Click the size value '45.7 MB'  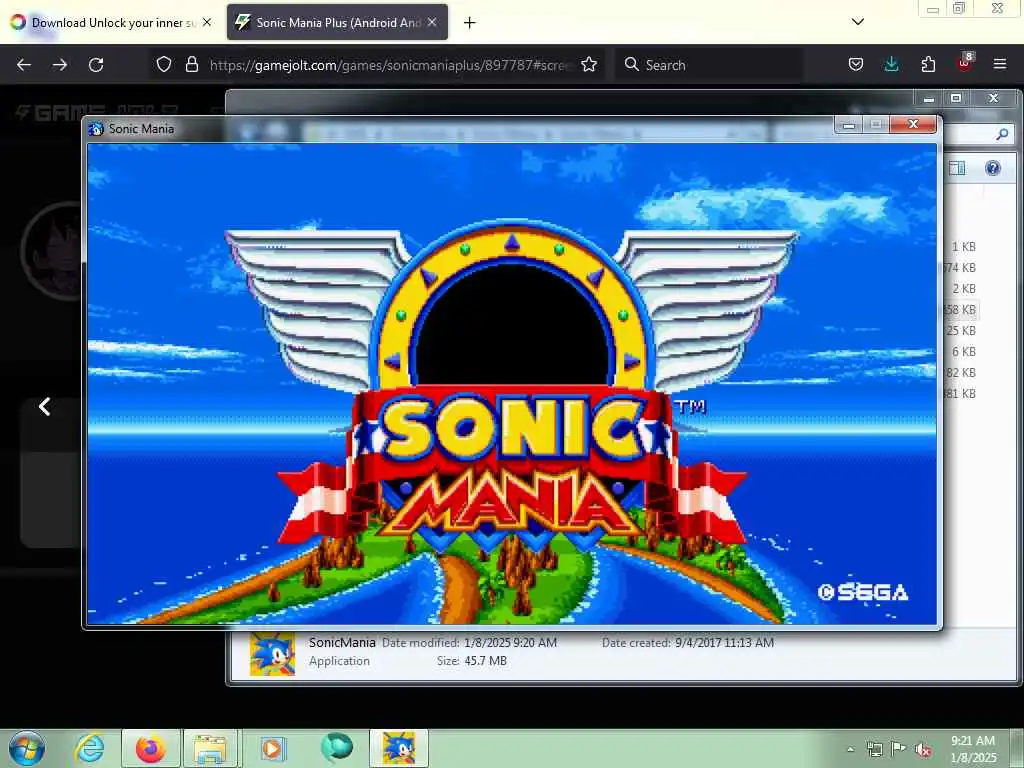pyautogui.click(x=485, y=661)
